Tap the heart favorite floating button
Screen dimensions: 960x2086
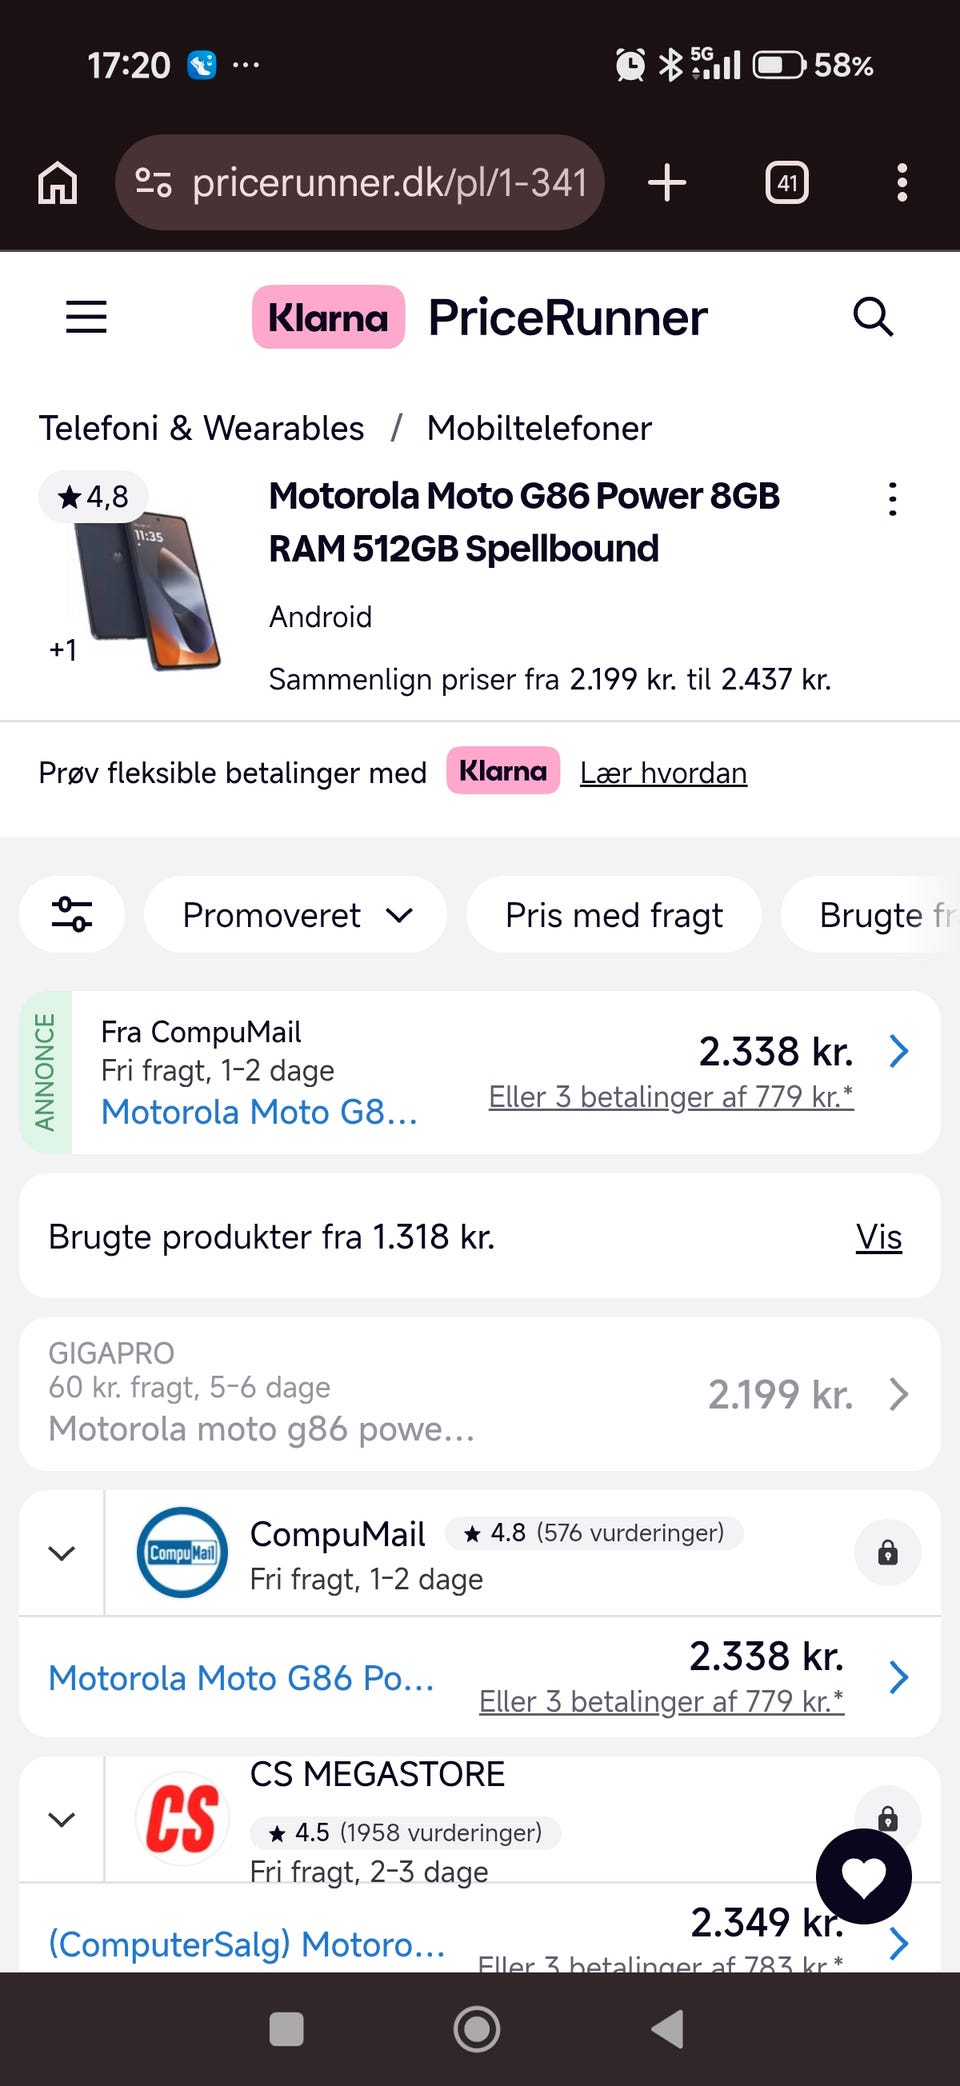[x=863, y=1877]
